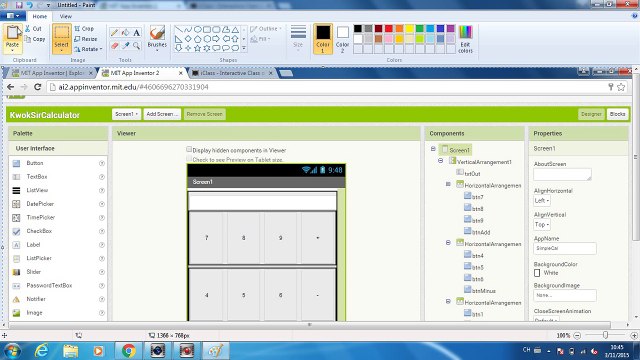Toggle Check to see Preview on Tablet size
The height and width of the screenshot is (360, 640).
tap(189, 159)
